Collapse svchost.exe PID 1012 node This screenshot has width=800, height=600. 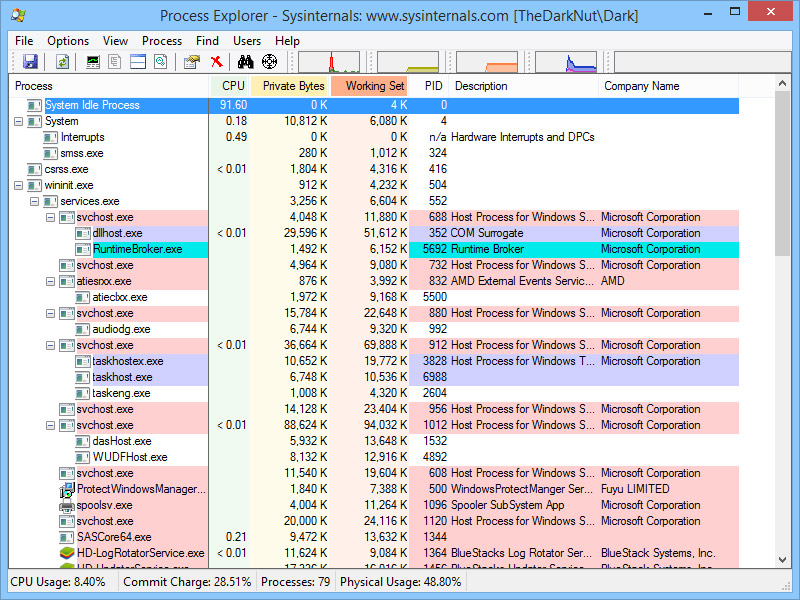[x=51, y=426]
